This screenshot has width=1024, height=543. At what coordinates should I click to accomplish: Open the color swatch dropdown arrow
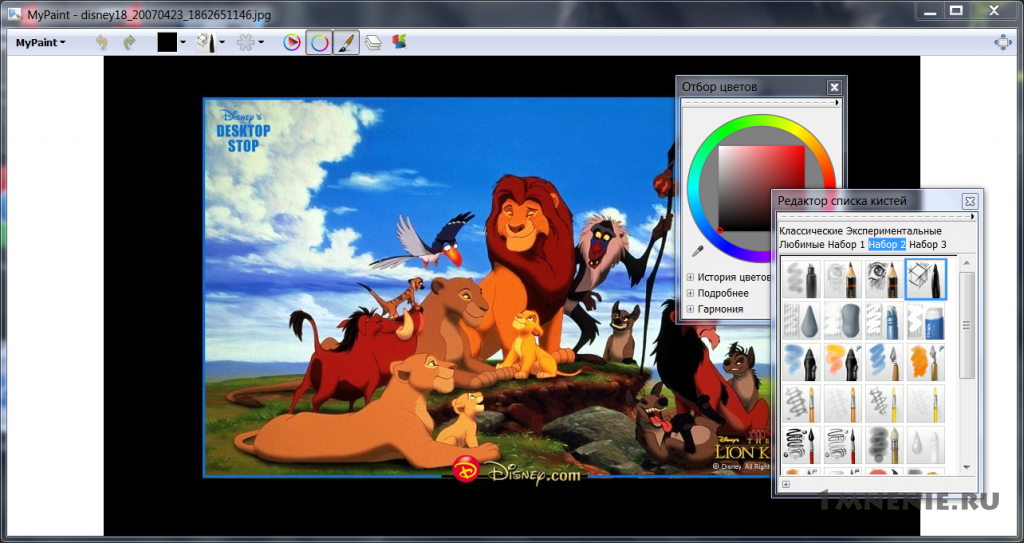point(183,42)
